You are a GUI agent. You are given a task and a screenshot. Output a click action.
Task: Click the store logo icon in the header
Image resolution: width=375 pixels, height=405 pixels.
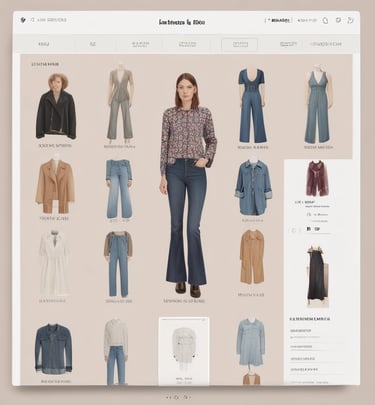pyautogui.click(x=23, y=20)
